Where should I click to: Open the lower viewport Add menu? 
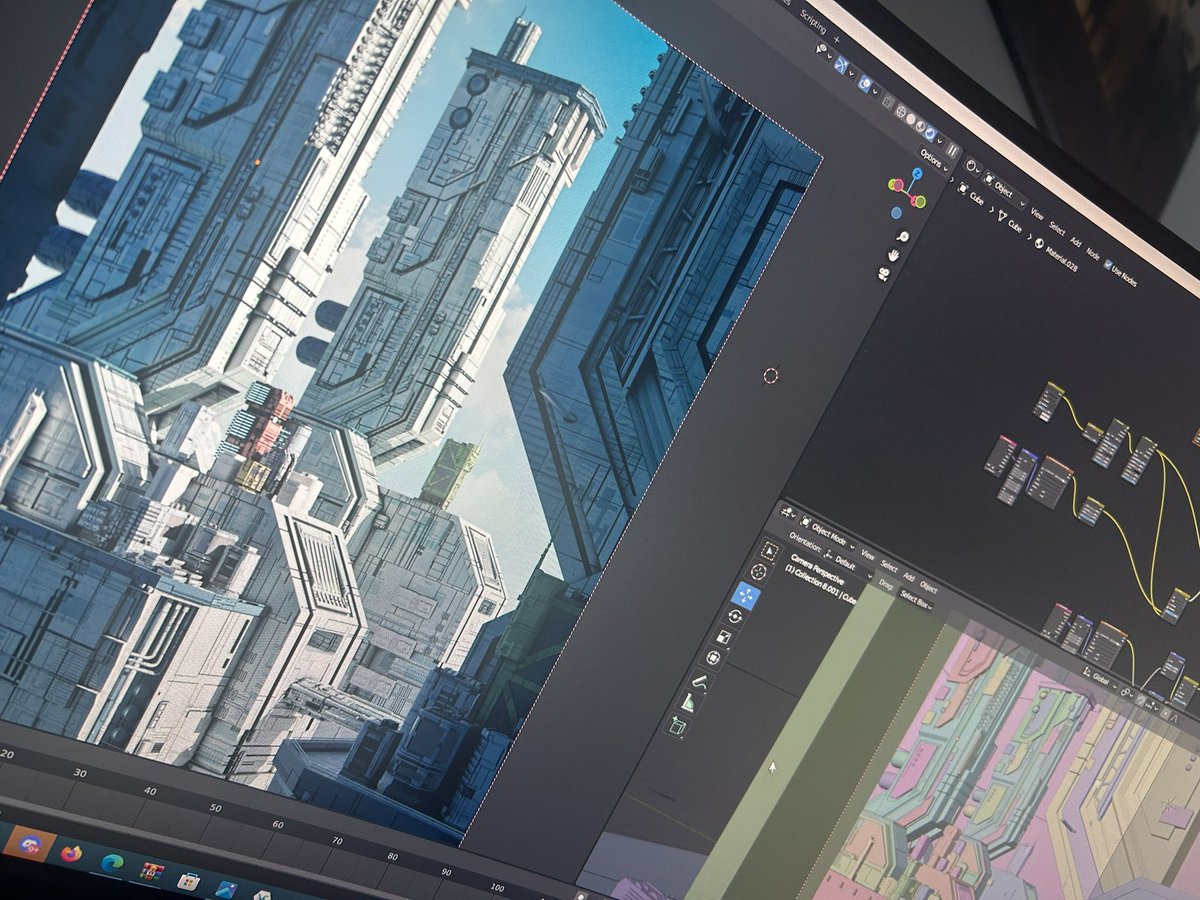click(908, 577)
